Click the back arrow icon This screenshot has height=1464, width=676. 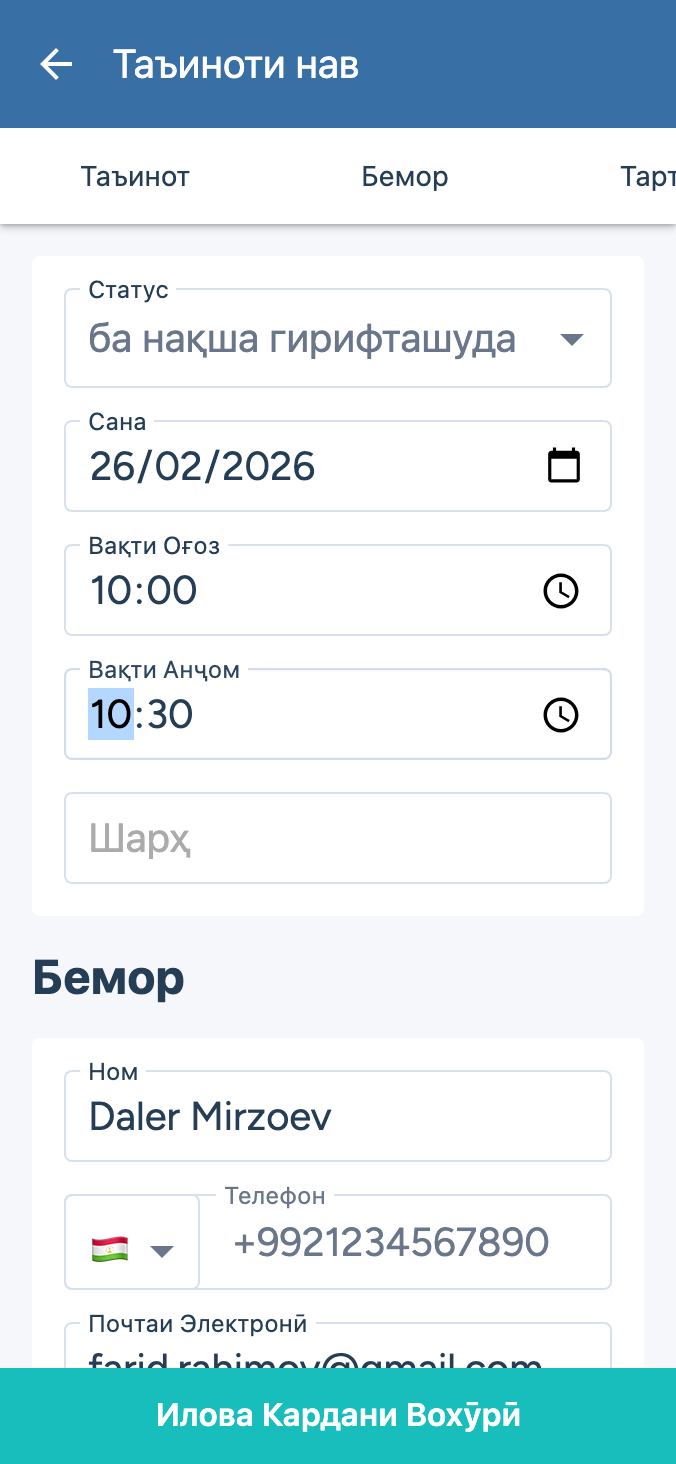(56, 64)
